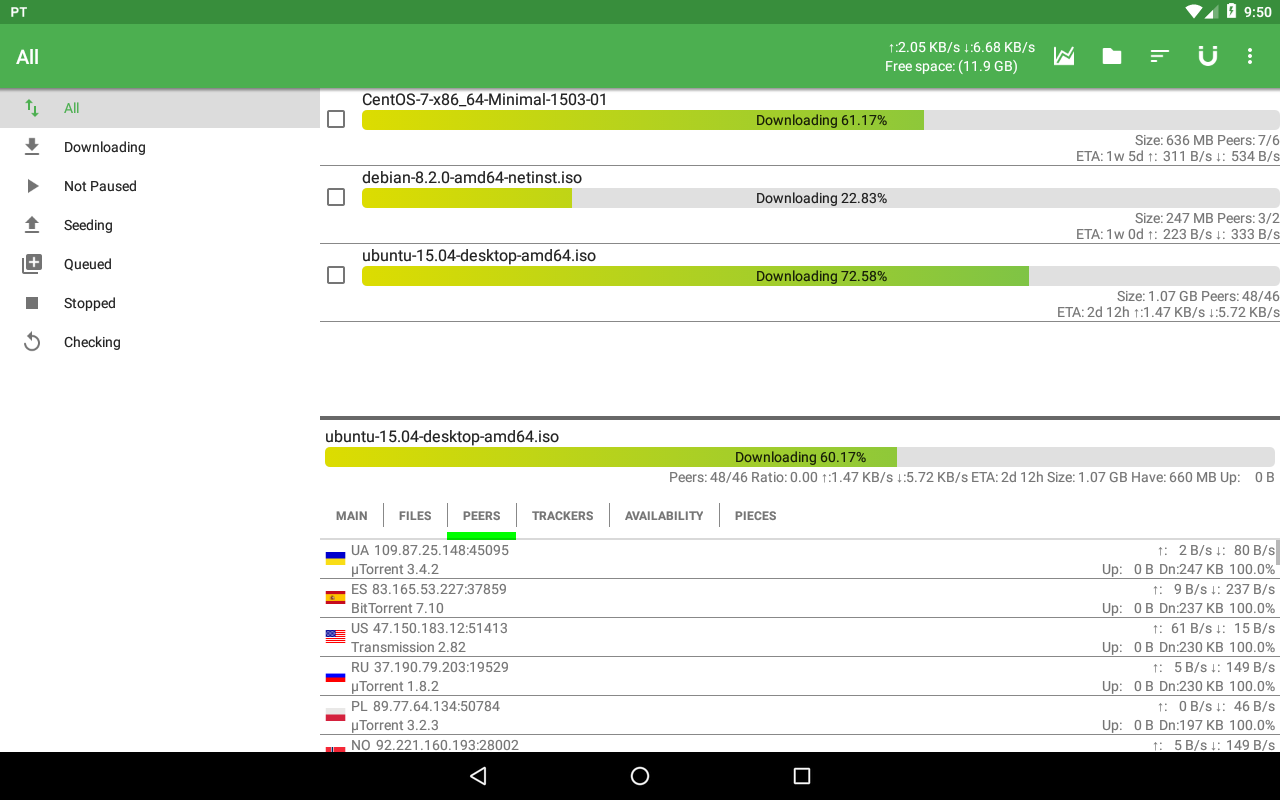Tap the Not Paused play icon

[x=32, y=186]
